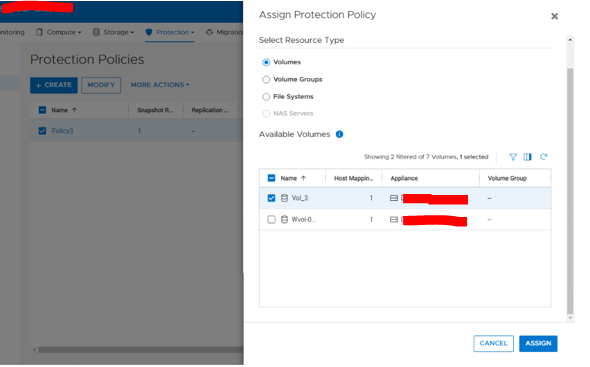Image resolution: width=590 pixels, height=367 pixels.
Task: Click the CANCEL button
Action: click(493, 343)
